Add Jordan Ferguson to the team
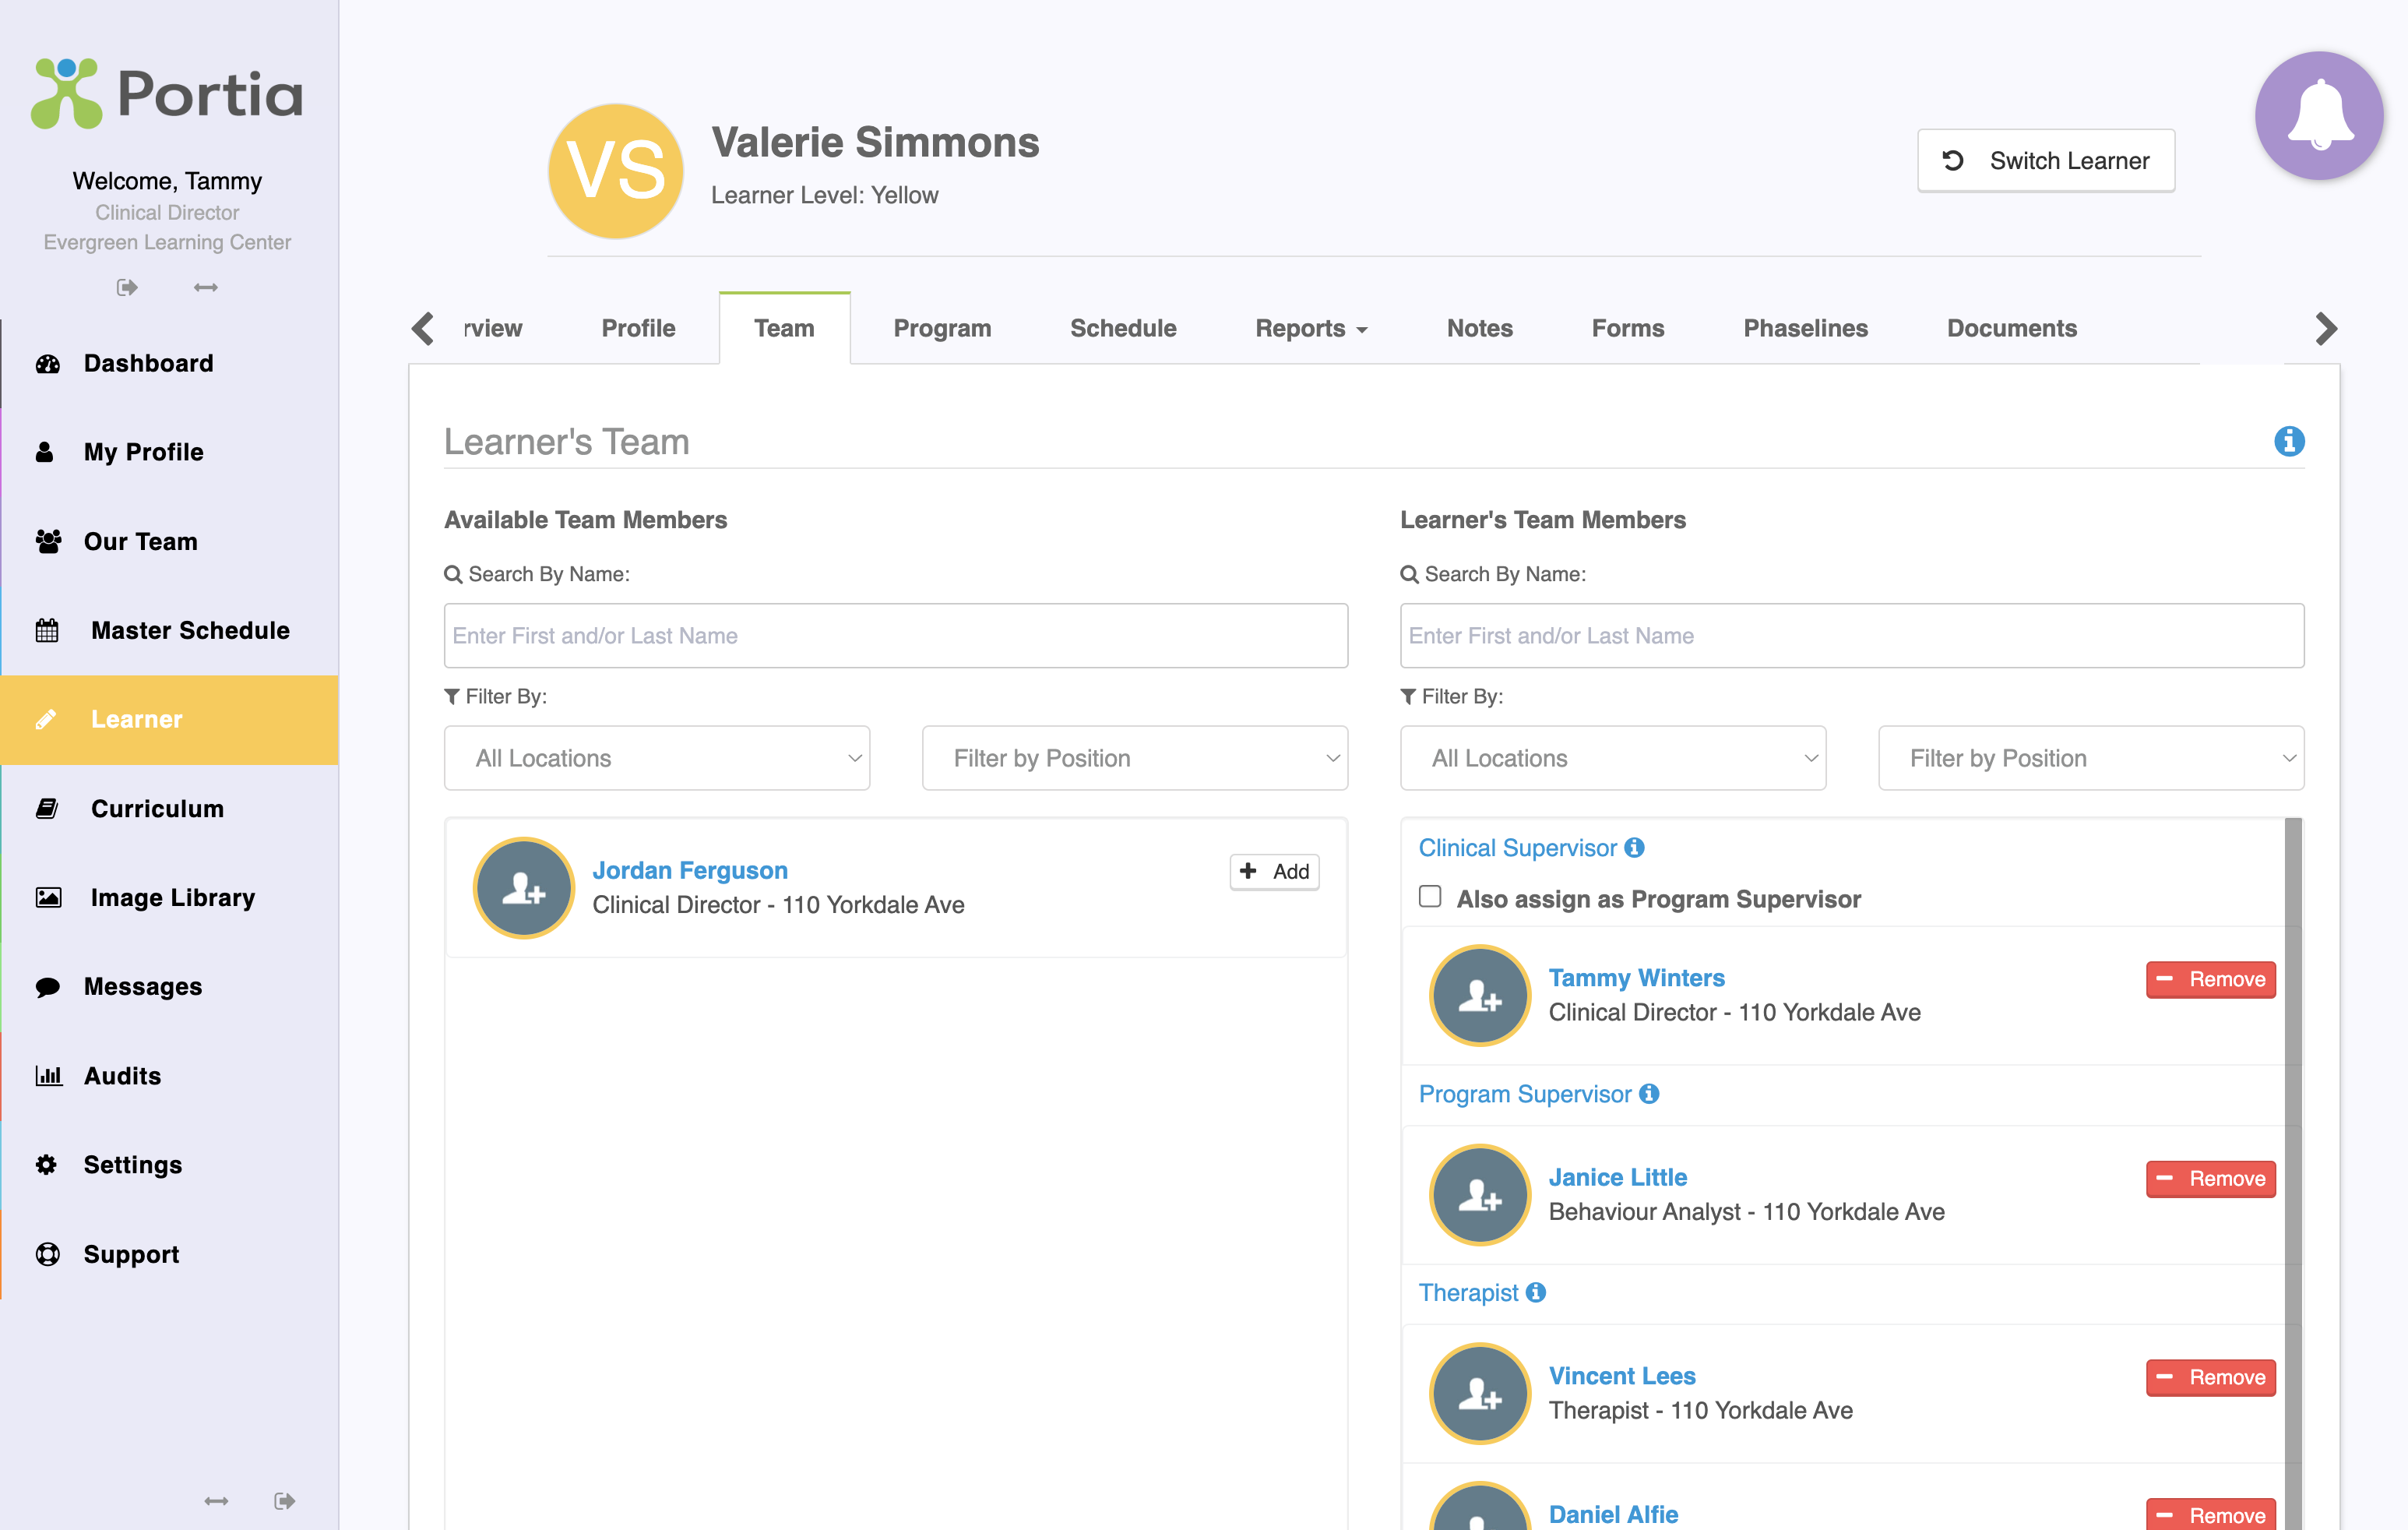Viewport: 2408px width, 1530px height. point(1274,871)
